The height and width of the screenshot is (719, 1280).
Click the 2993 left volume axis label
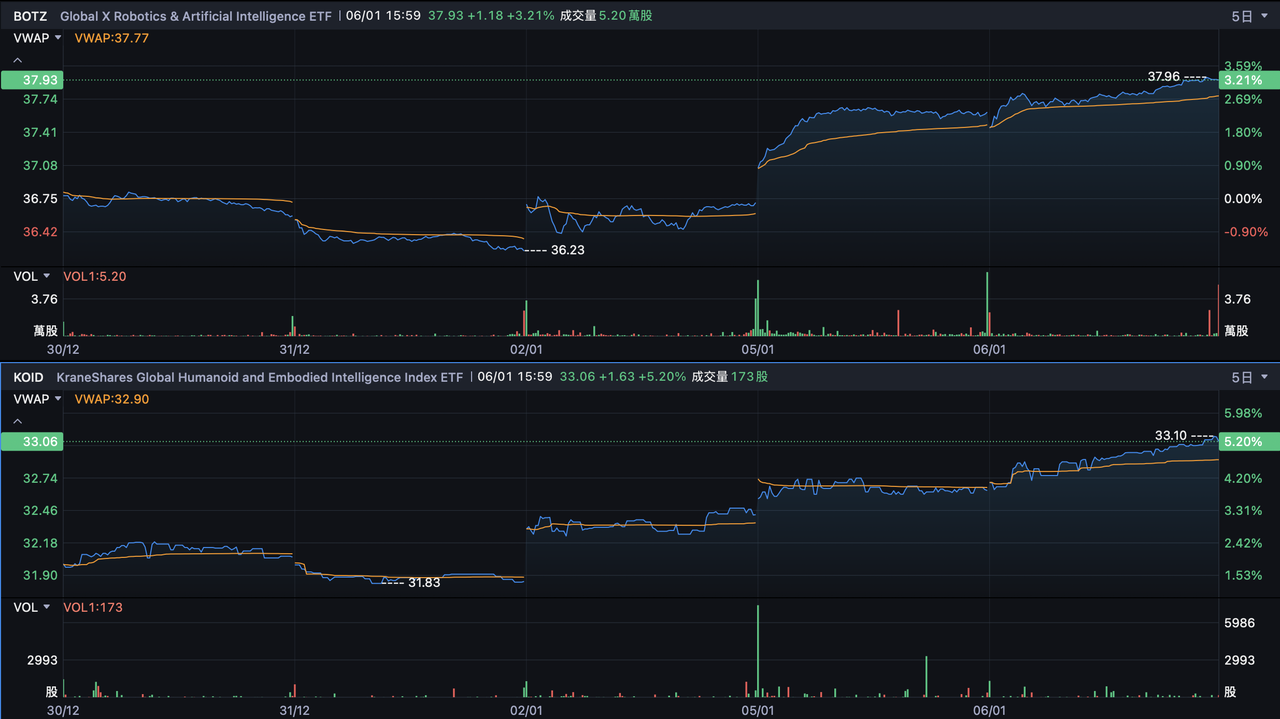pyautogui.click(x=42, y=660)
